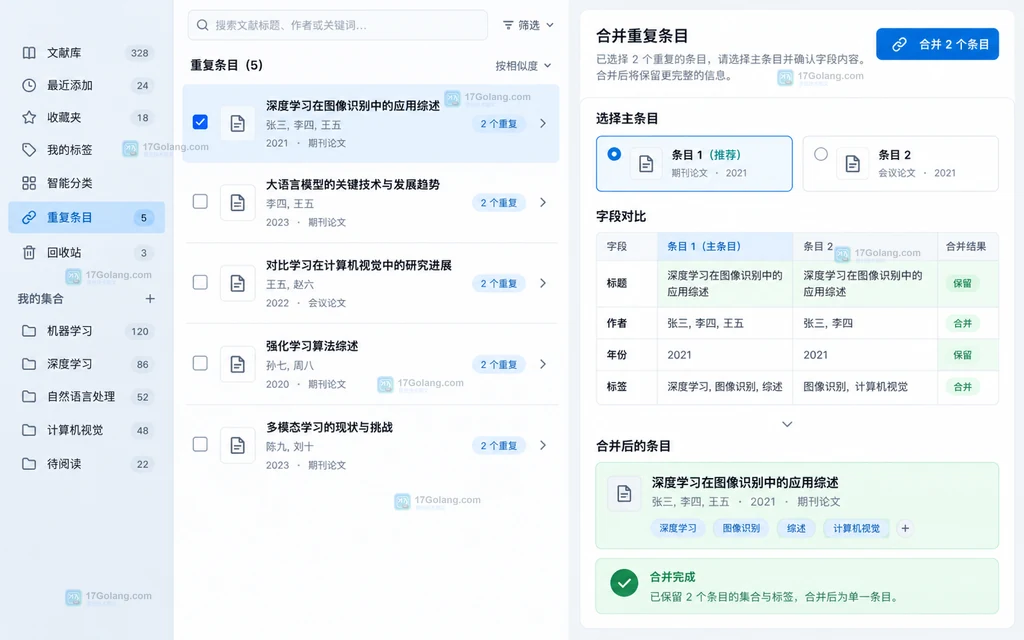Open the 筛选 filter dropdown
Screen dimensions: 1024x640
click(528, 25)
